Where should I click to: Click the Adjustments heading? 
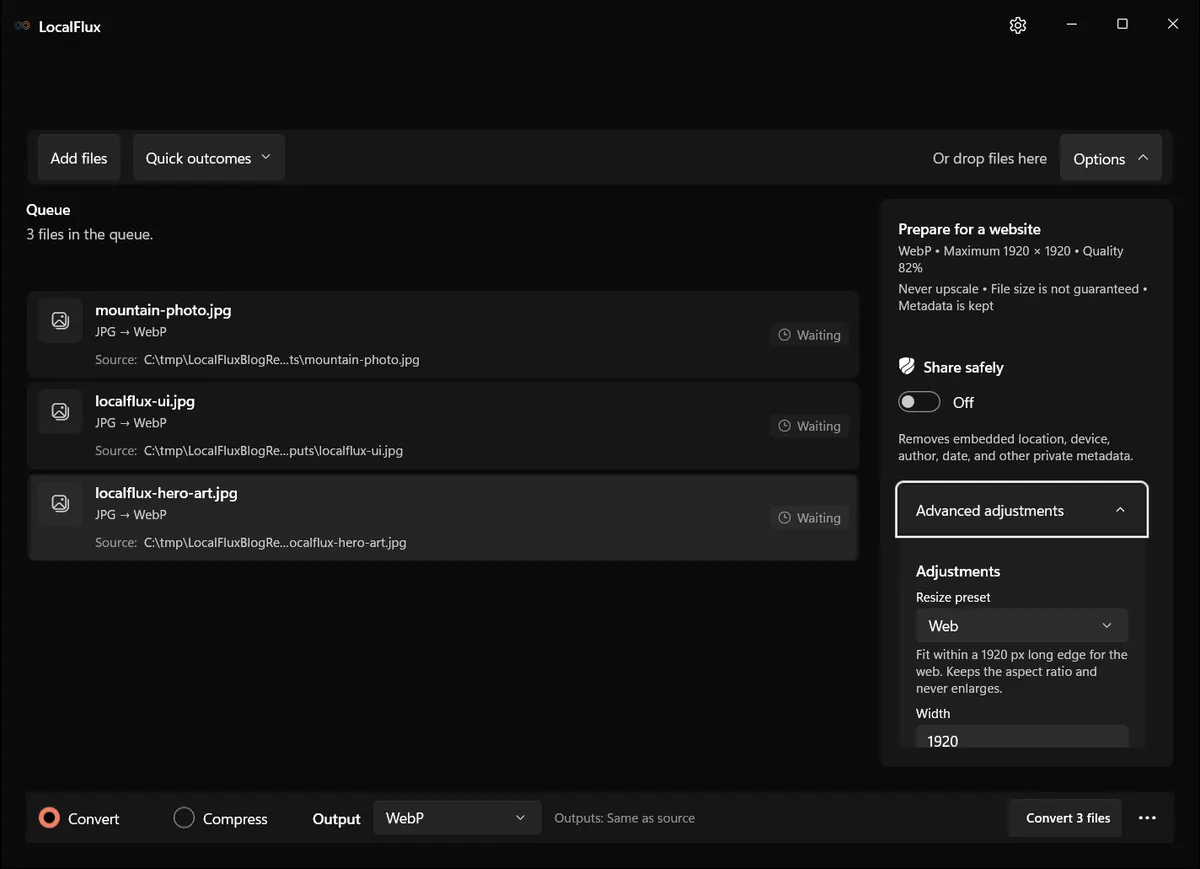tap(958, 571)
